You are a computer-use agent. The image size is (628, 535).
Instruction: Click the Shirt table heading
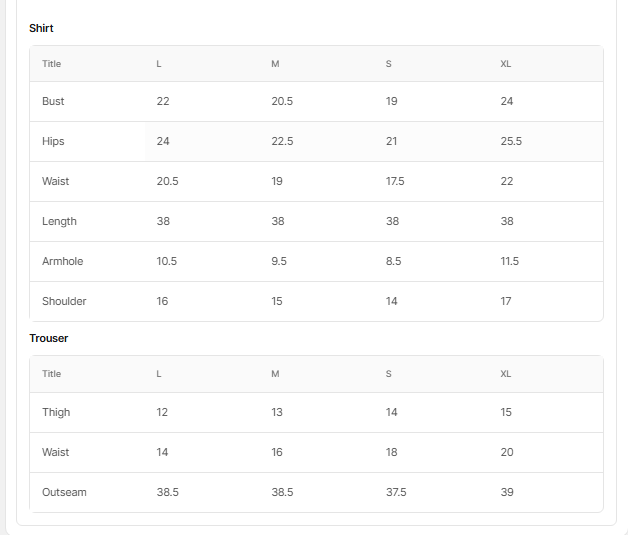[x=41, y=28]
